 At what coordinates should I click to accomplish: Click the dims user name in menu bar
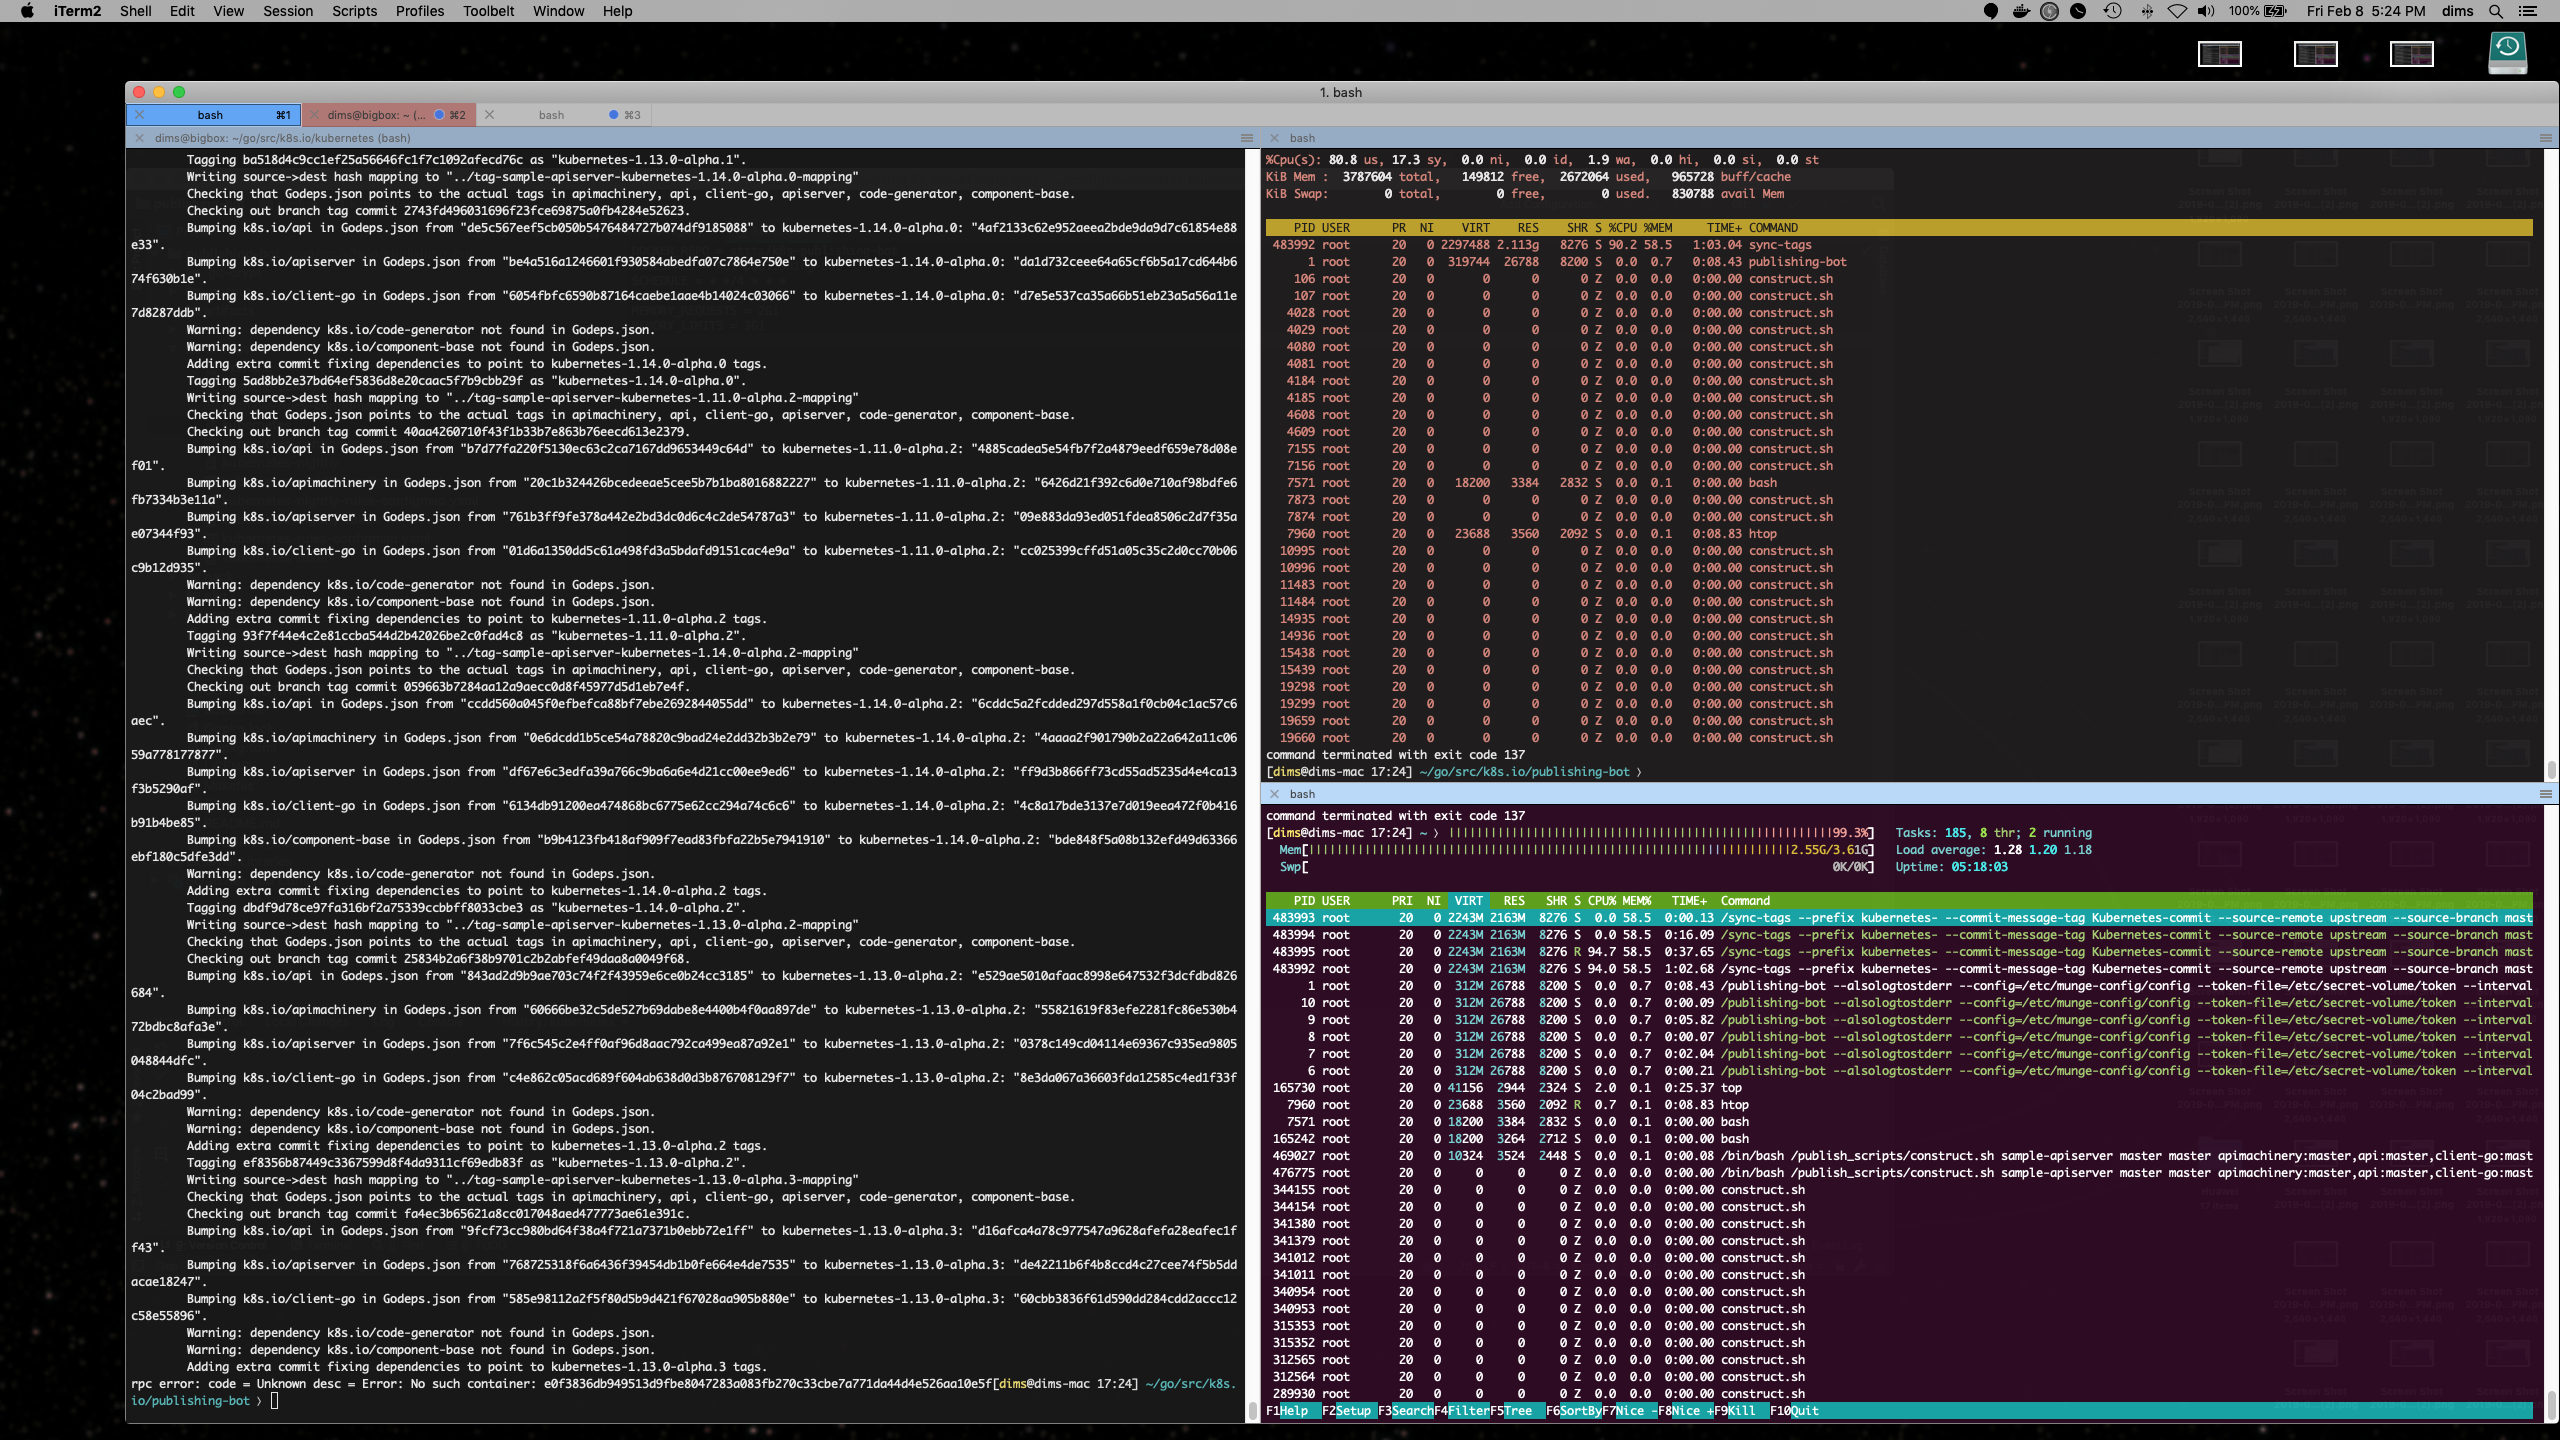coord(2457,11)
